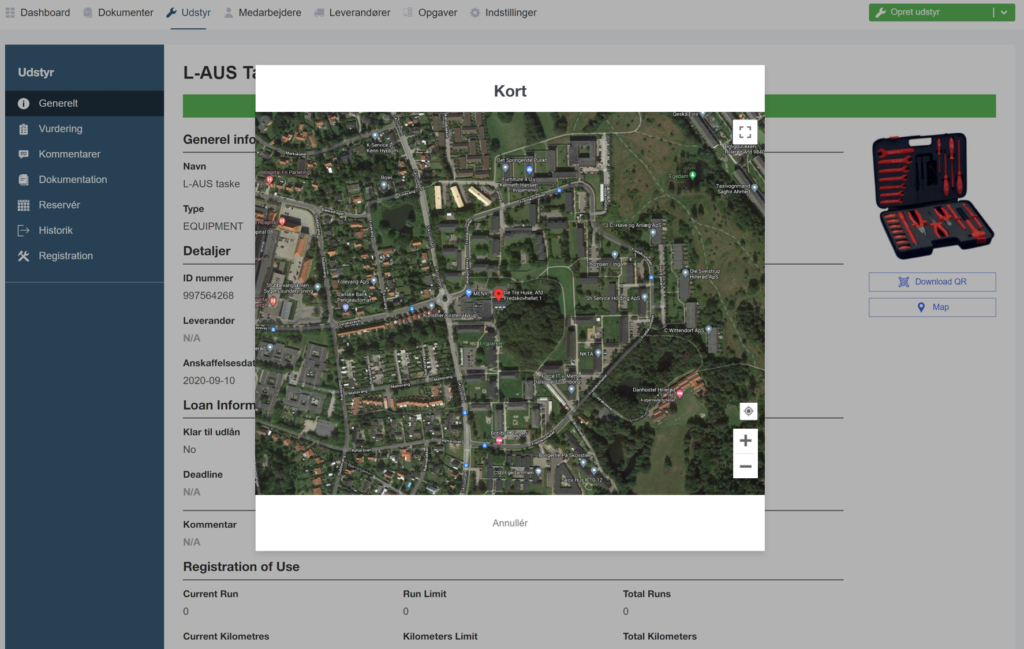
Task: Zoom in on the map
Action: pos(745,441)
